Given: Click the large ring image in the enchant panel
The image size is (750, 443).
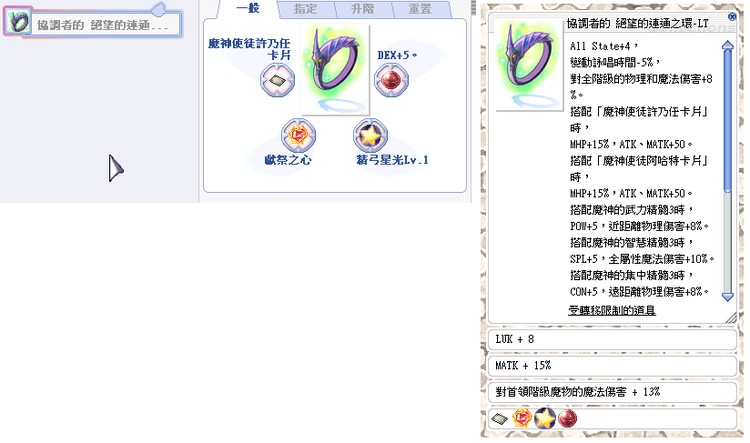Looking at the screenshot, I should (334, 70).
